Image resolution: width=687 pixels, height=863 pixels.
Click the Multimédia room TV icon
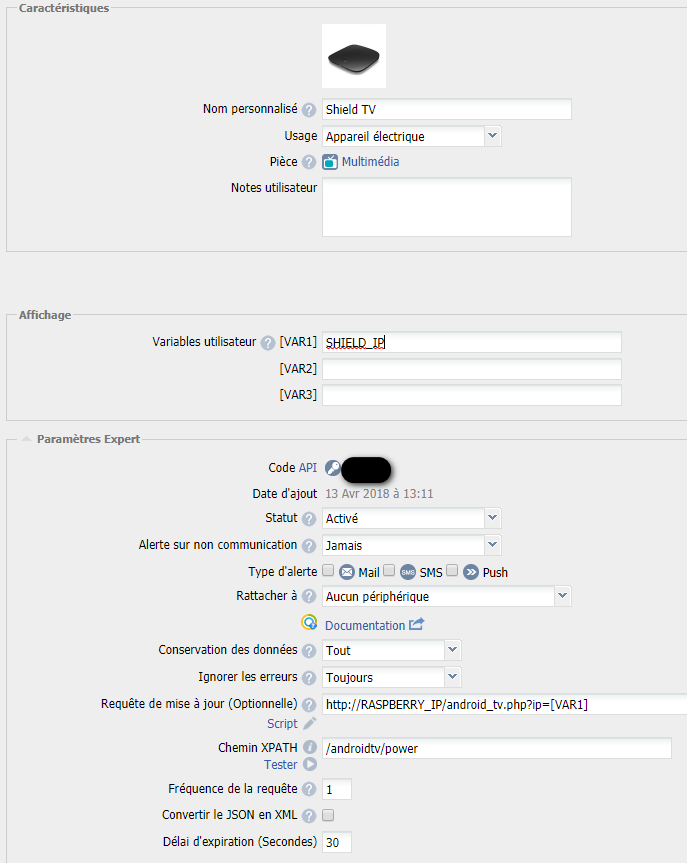pyautogui.click(x=330, y=162)
